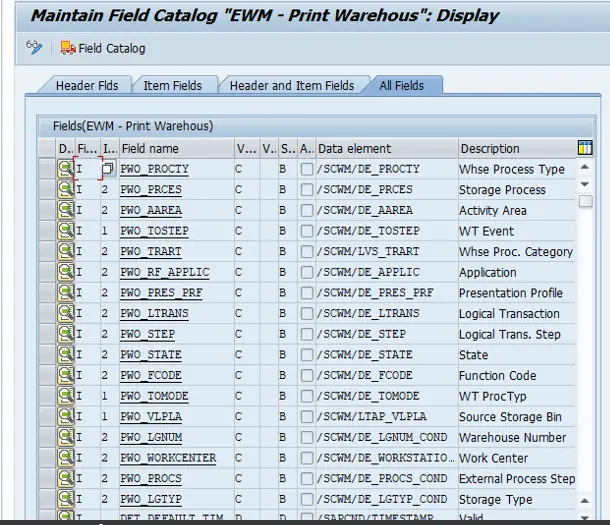The width and height of the screenshot is (610, 525).
Task: Click the Description column header
Action: [x=517, y=148]
